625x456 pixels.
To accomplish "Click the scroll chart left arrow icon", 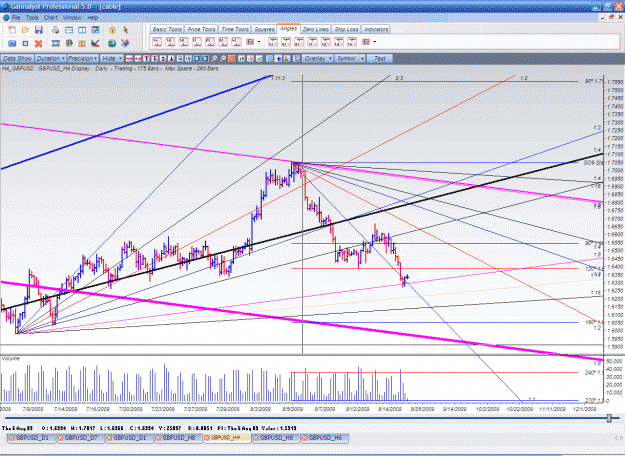I will [197, 59].
